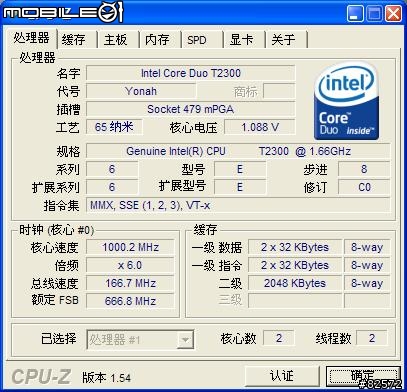This screenshot has height=392, width=407.
Task: Click the 版本 1.54 version text
Action: point(107,377)
